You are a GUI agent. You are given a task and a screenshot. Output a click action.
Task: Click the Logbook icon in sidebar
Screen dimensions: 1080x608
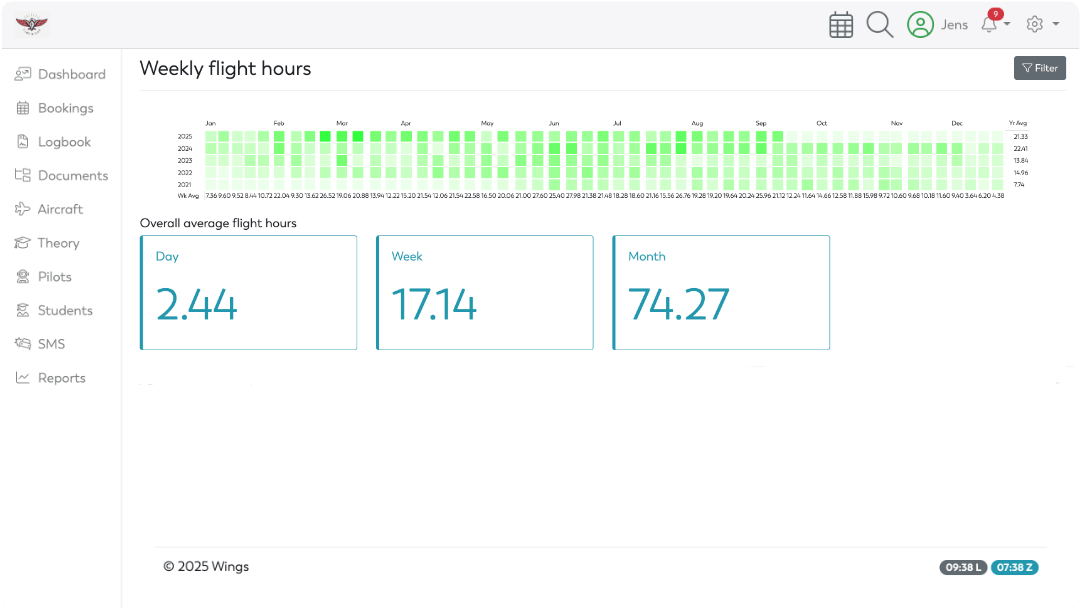coord(22,142)
